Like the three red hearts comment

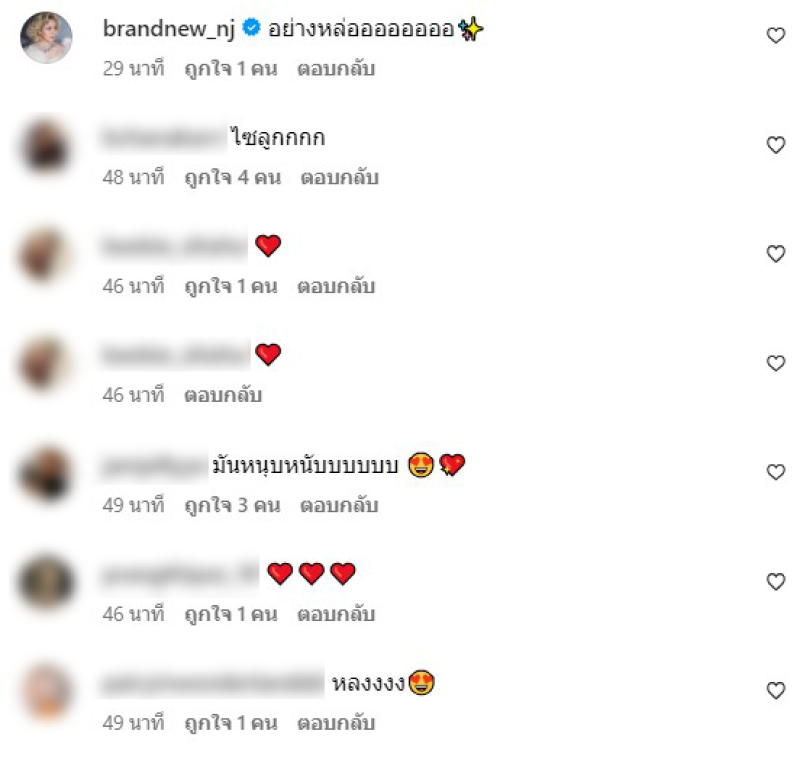(x=776, y=581)
